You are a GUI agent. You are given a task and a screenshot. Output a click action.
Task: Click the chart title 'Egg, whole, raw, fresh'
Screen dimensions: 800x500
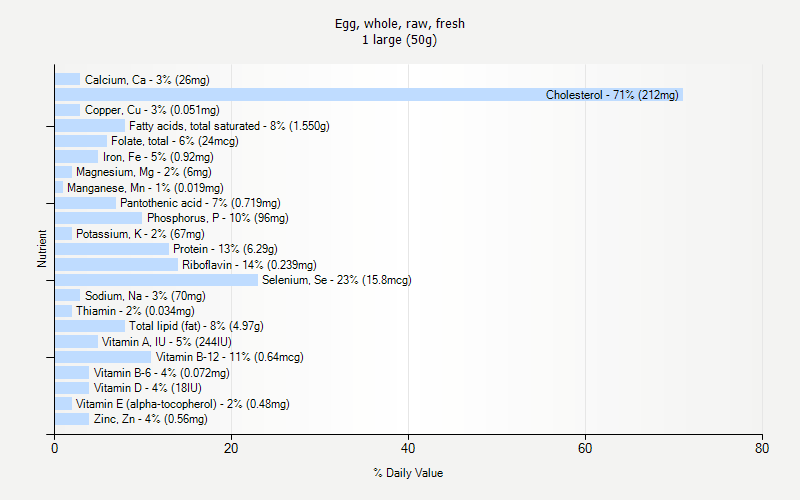click(400, 23)
